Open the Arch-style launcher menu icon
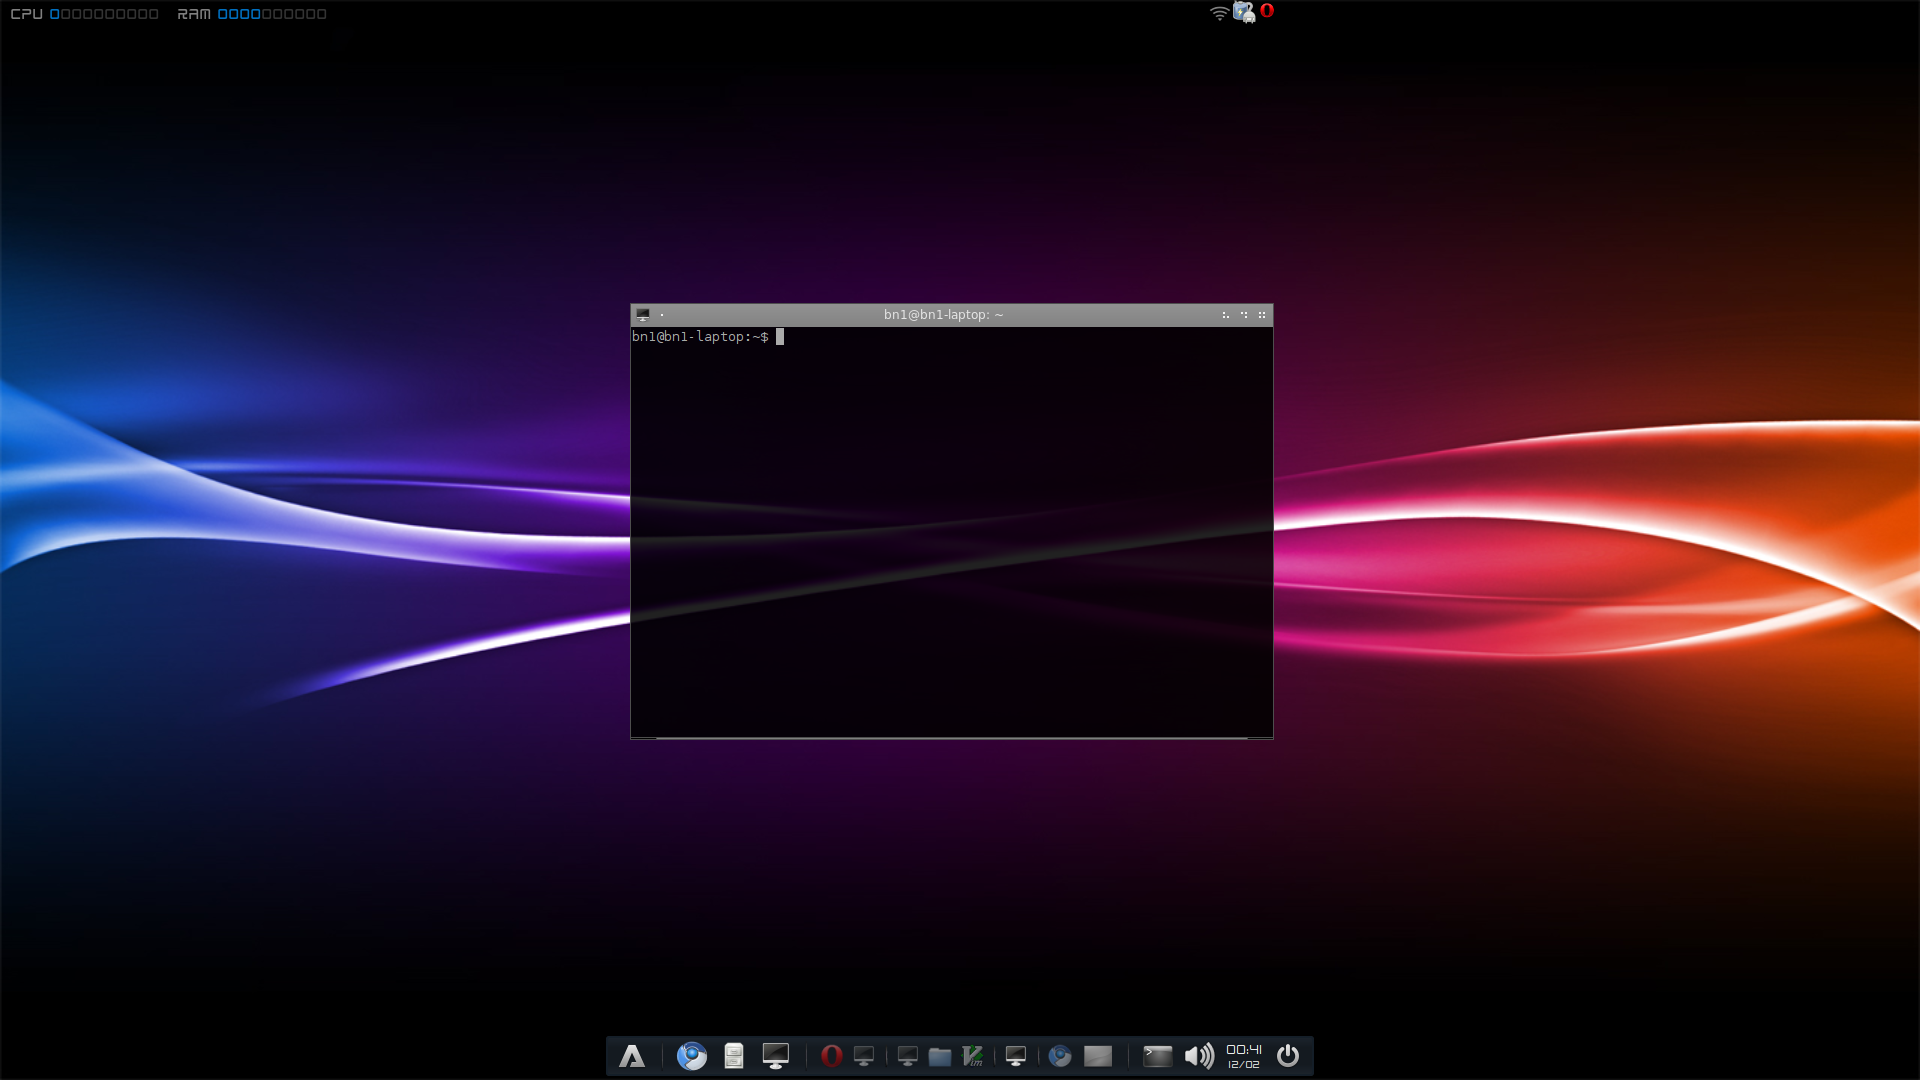 coord(632,1056)
